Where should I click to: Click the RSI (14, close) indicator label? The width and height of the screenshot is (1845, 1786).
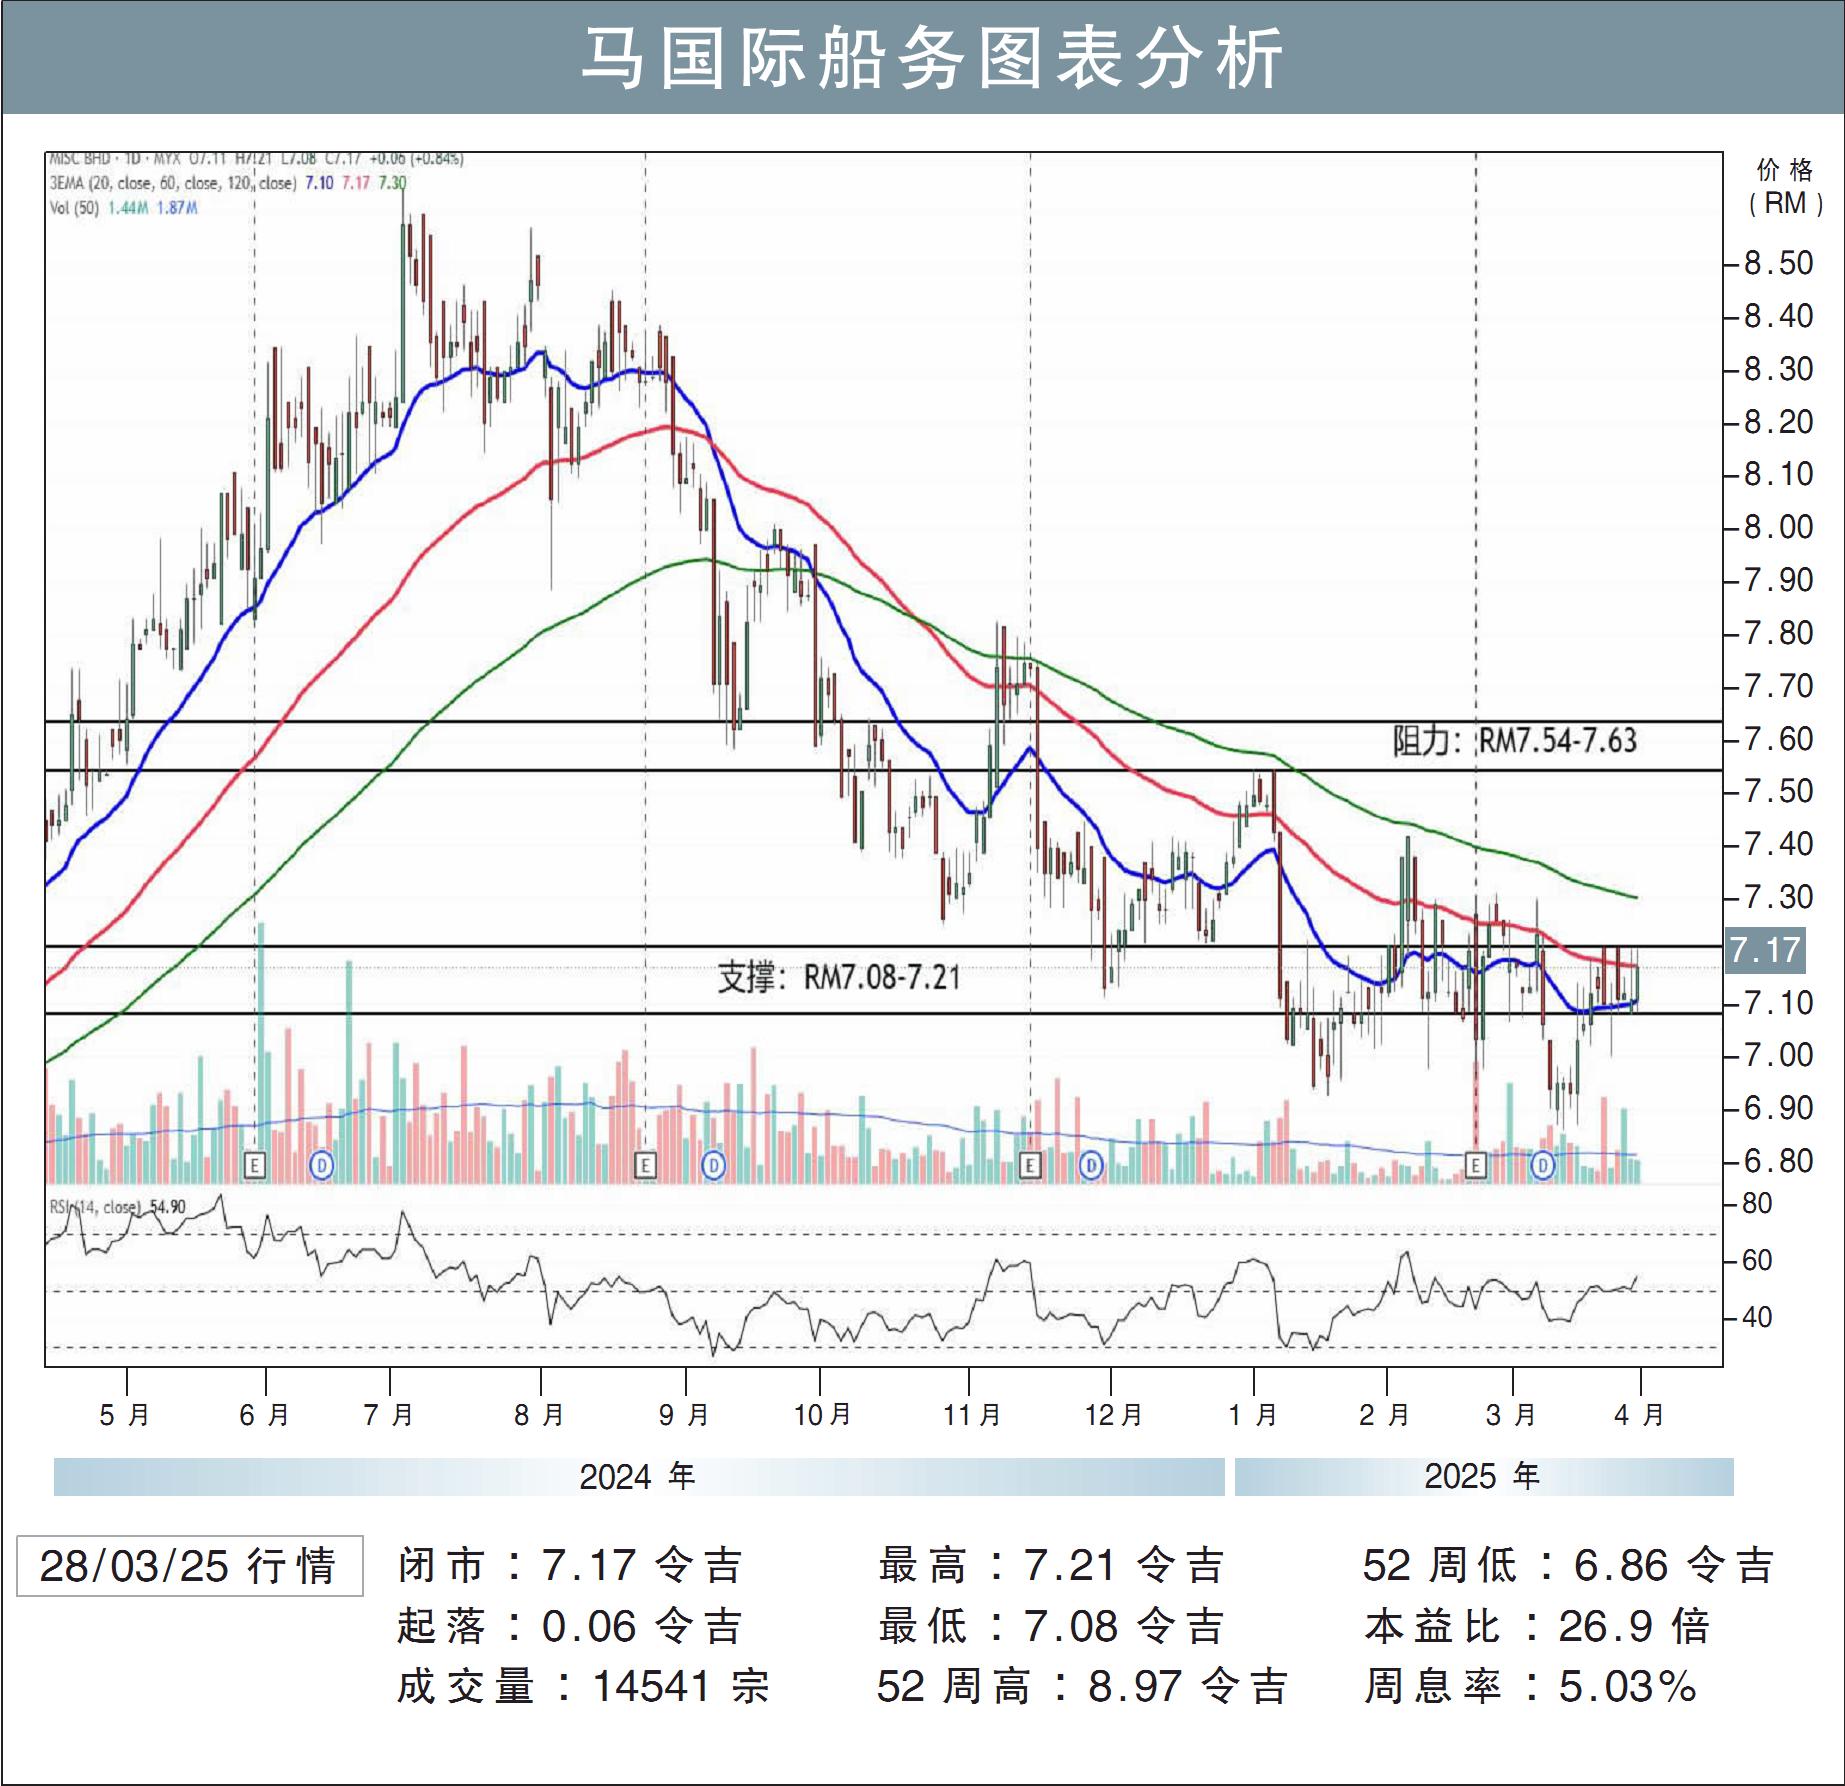coord(117,1207)
